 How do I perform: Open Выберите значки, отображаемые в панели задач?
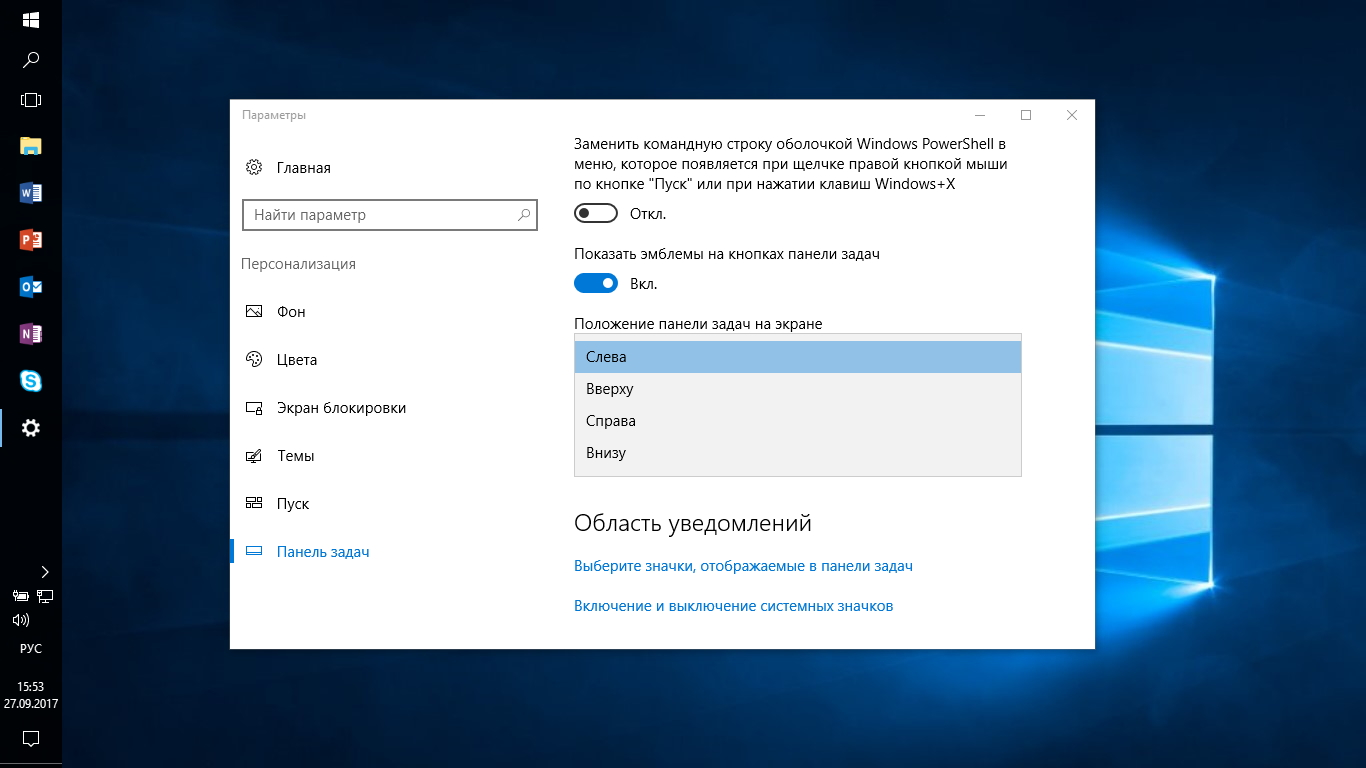[743, 566]
